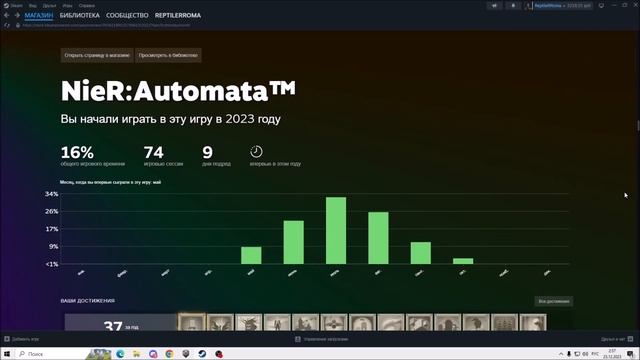The image size is (640, 360).
Task: Expand hidden system tray icons chevron
Action: (561, 354)
